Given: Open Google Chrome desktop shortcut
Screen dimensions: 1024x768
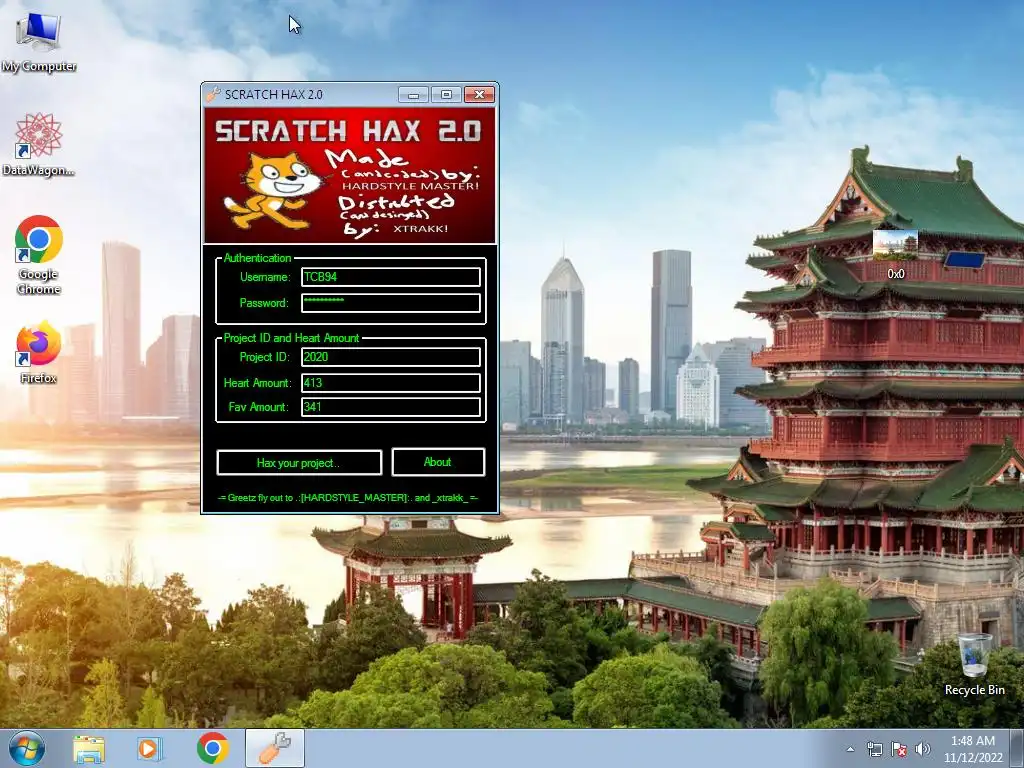Looking at the screenshot, I should coord(39,255).
